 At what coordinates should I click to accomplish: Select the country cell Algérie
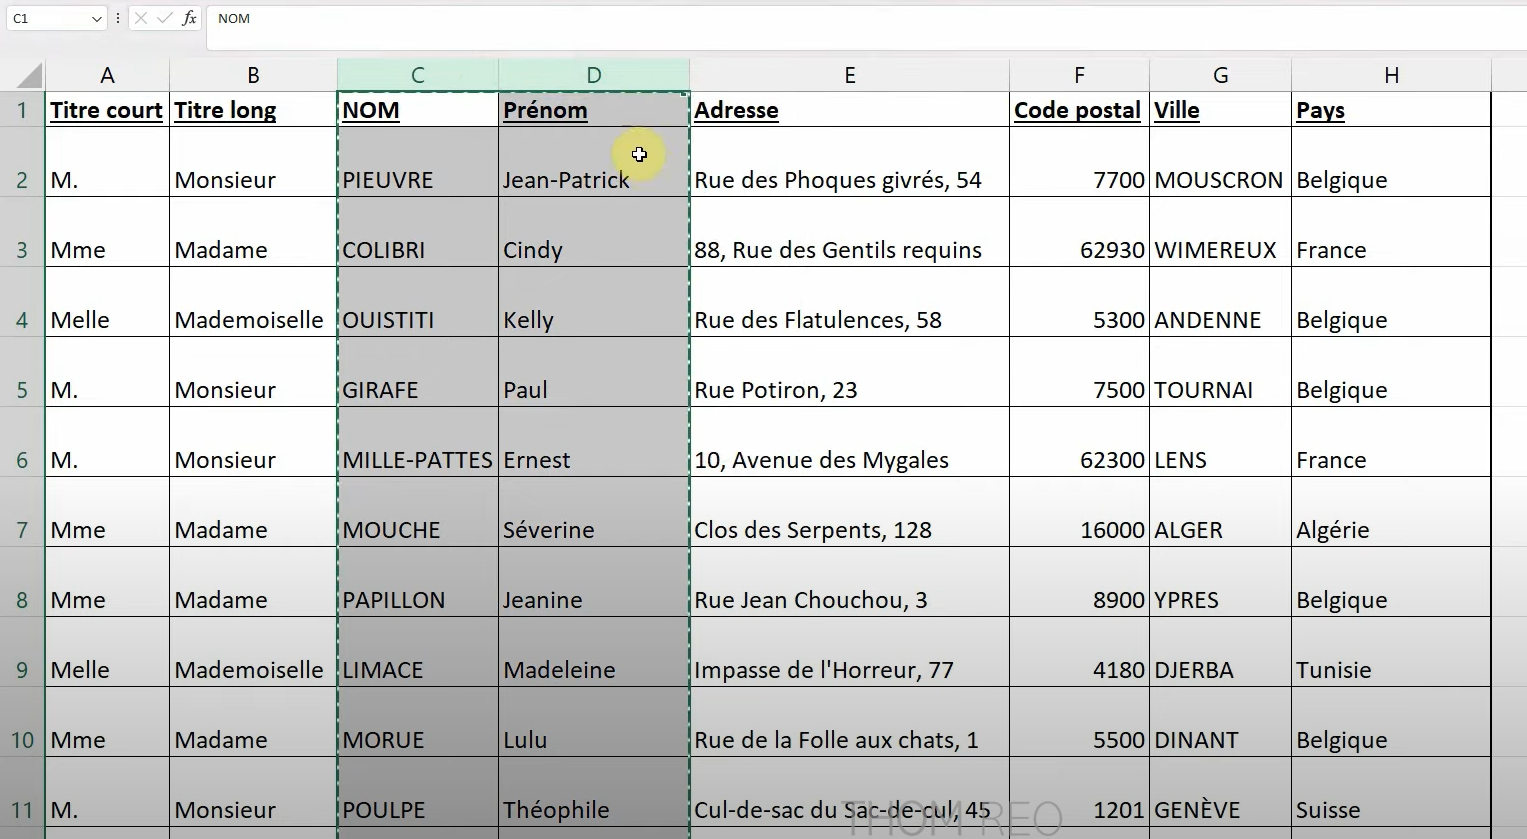[x=1391, y=512]
